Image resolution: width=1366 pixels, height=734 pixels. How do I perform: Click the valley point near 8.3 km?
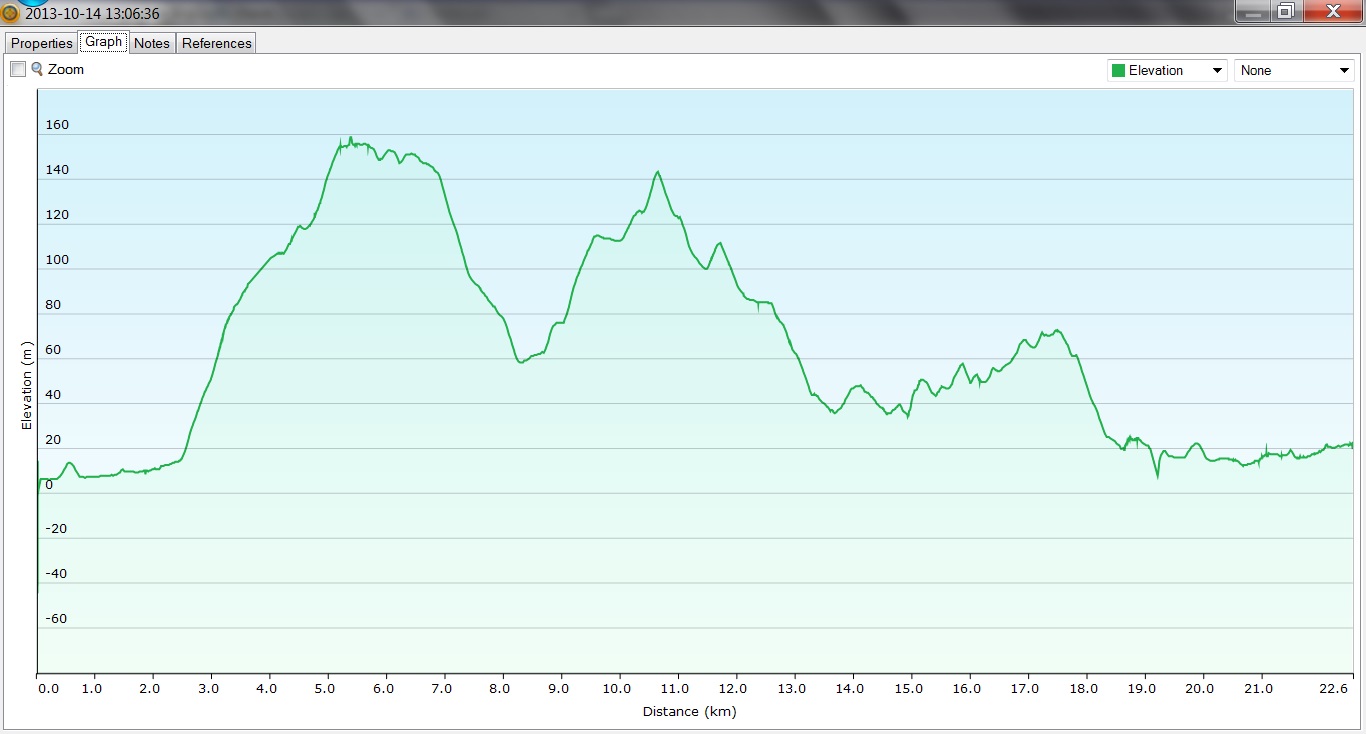click(x=521, y=361)
